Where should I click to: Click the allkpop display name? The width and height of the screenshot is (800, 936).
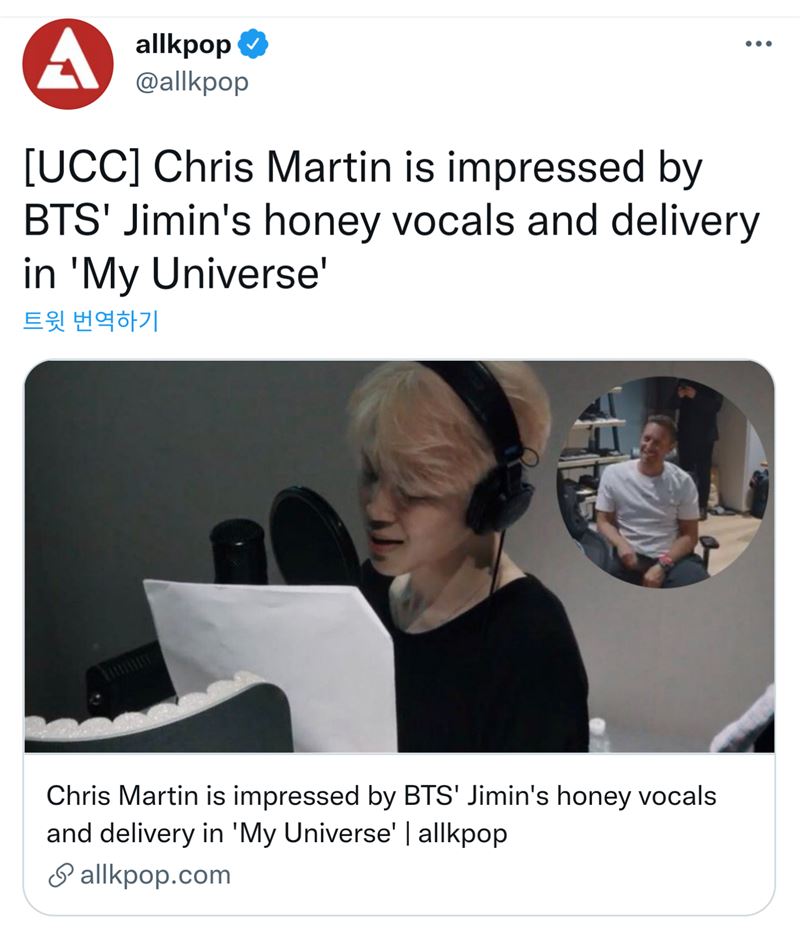[183, 45]
